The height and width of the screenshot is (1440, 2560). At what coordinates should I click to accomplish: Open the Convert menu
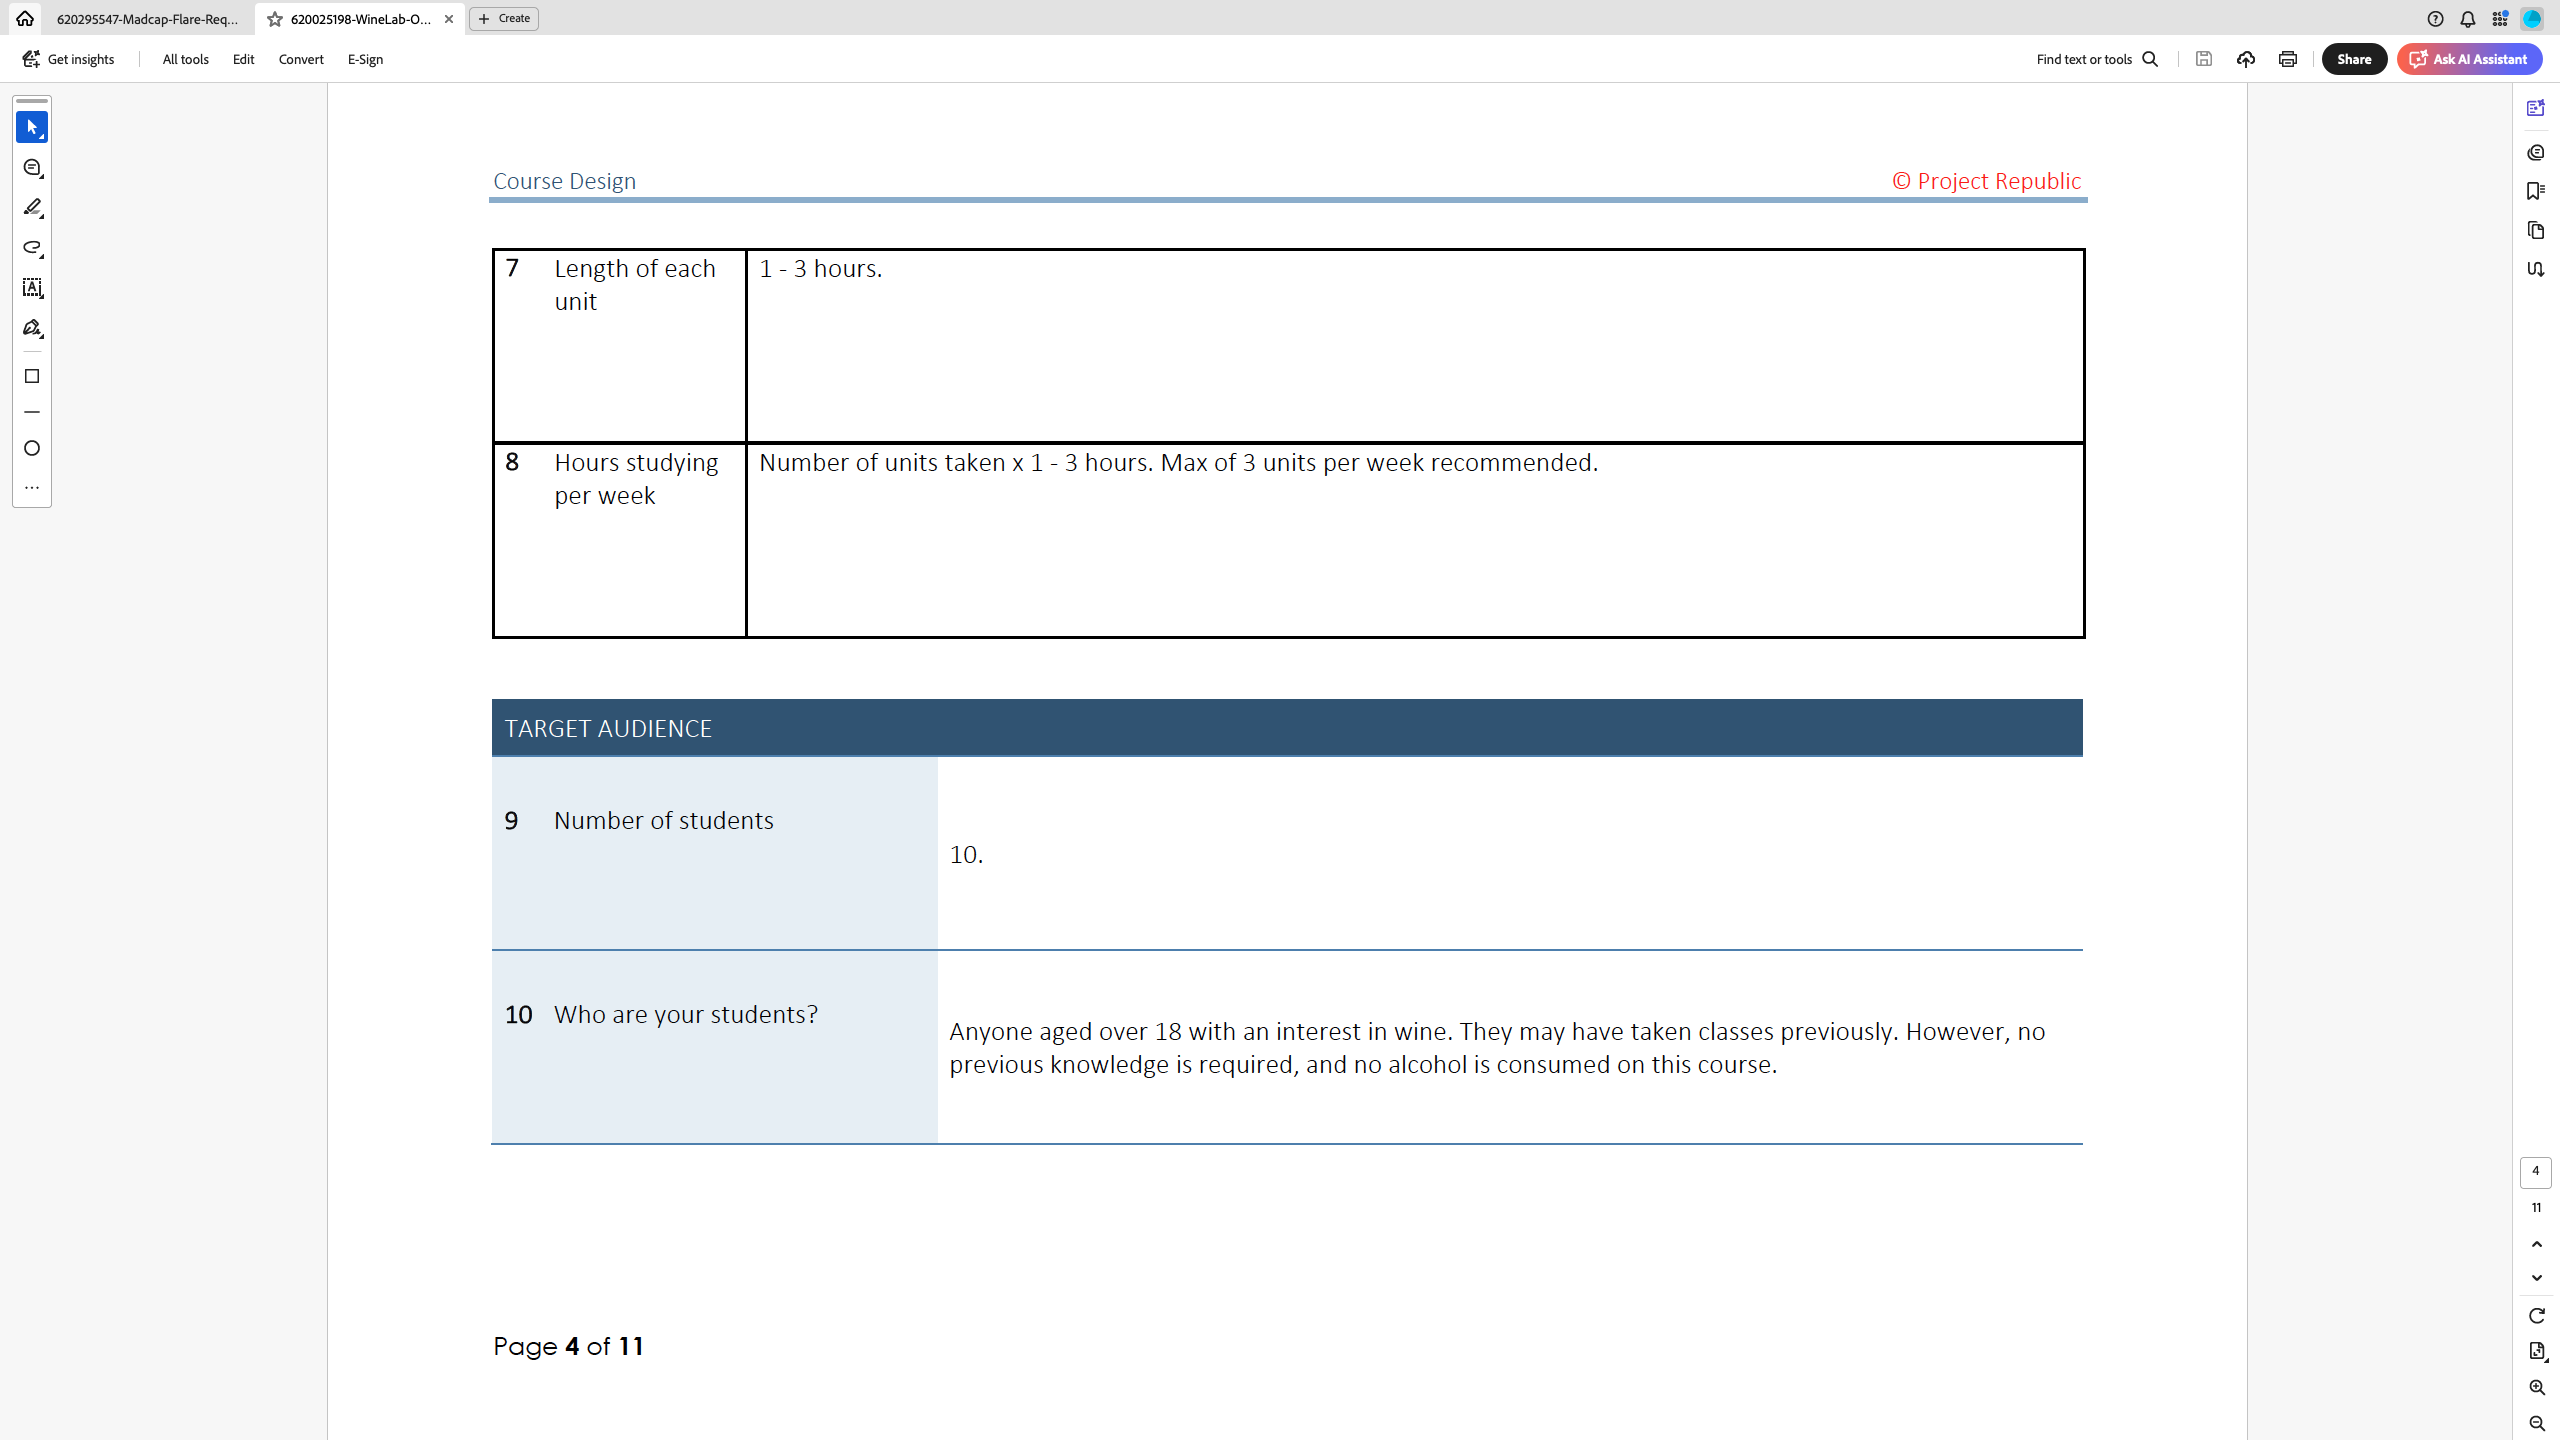click(x=301, y=59)
